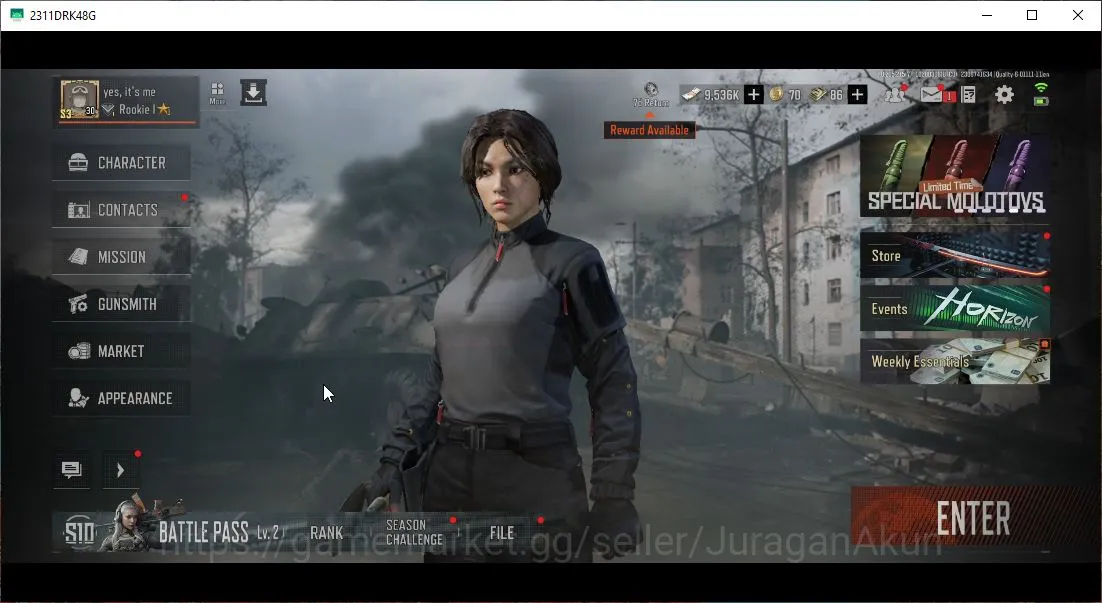Open the Rank tab
Image resolution: width=1102 pixels, height=603 pixels.
[327, 533]
